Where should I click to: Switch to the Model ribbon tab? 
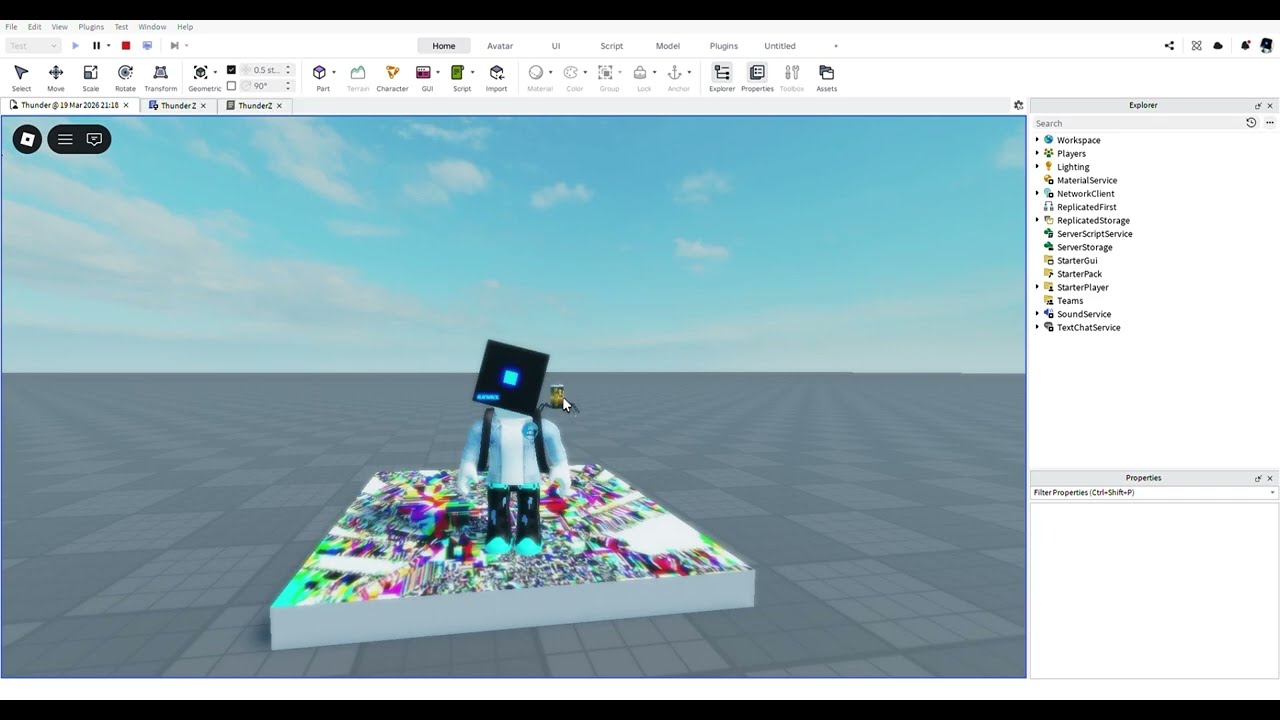click(x=668, y=46)
